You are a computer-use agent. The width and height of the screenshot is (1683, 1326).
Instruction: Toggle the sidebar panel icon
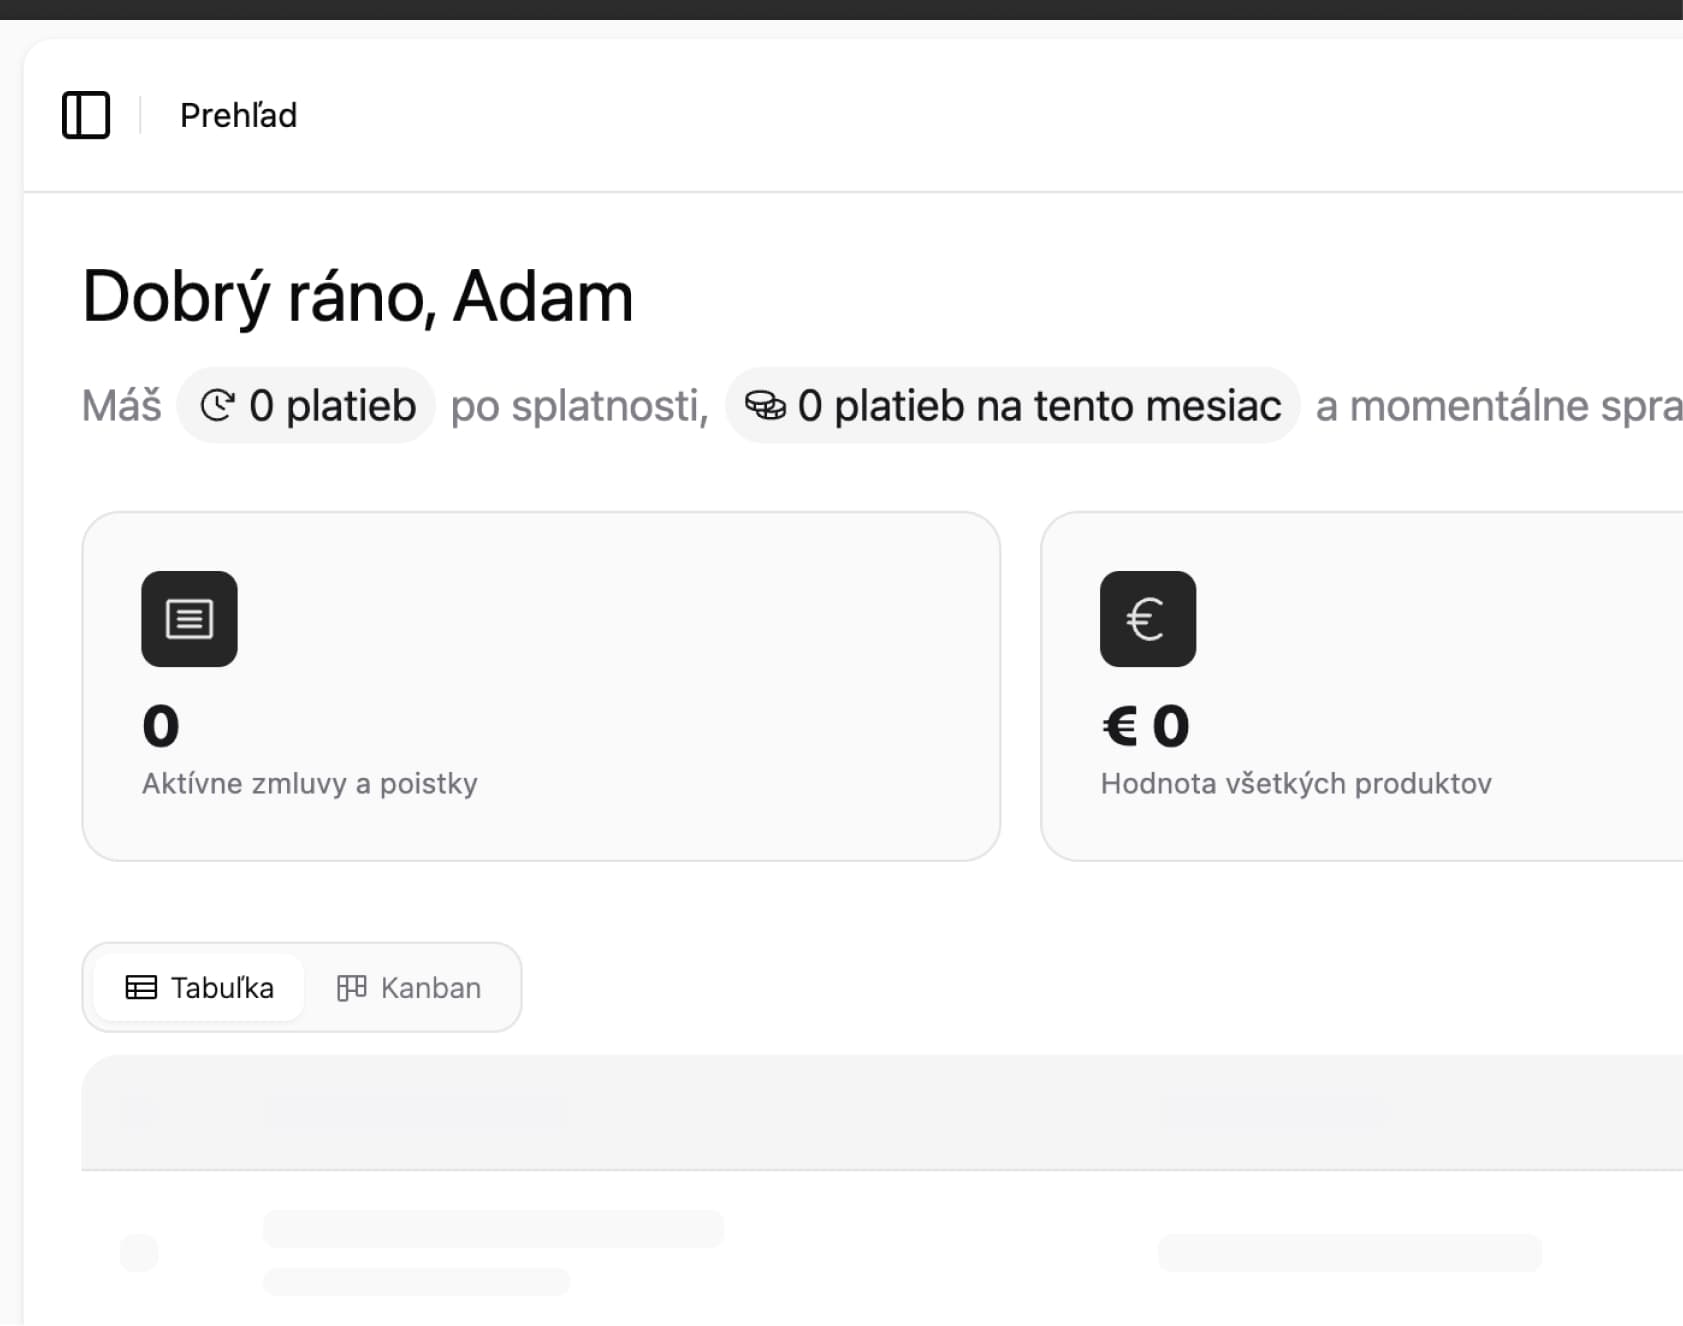86,115
